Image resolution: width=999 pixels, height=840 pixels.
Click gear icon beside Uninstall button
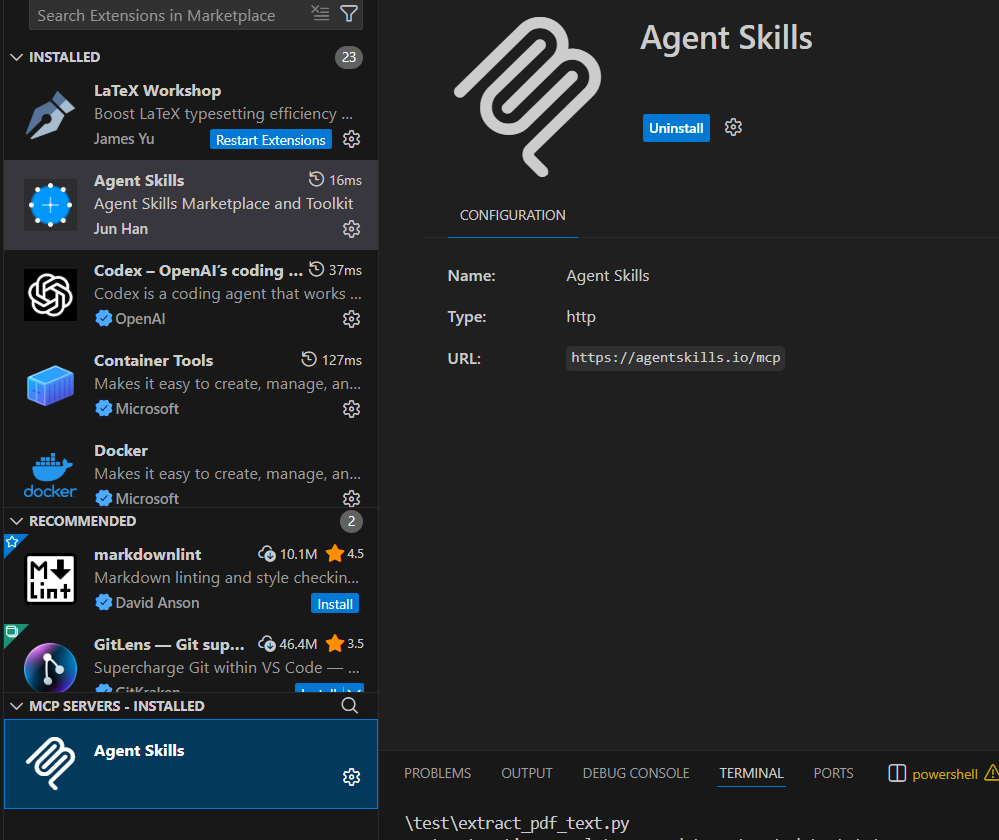point(733,128)
